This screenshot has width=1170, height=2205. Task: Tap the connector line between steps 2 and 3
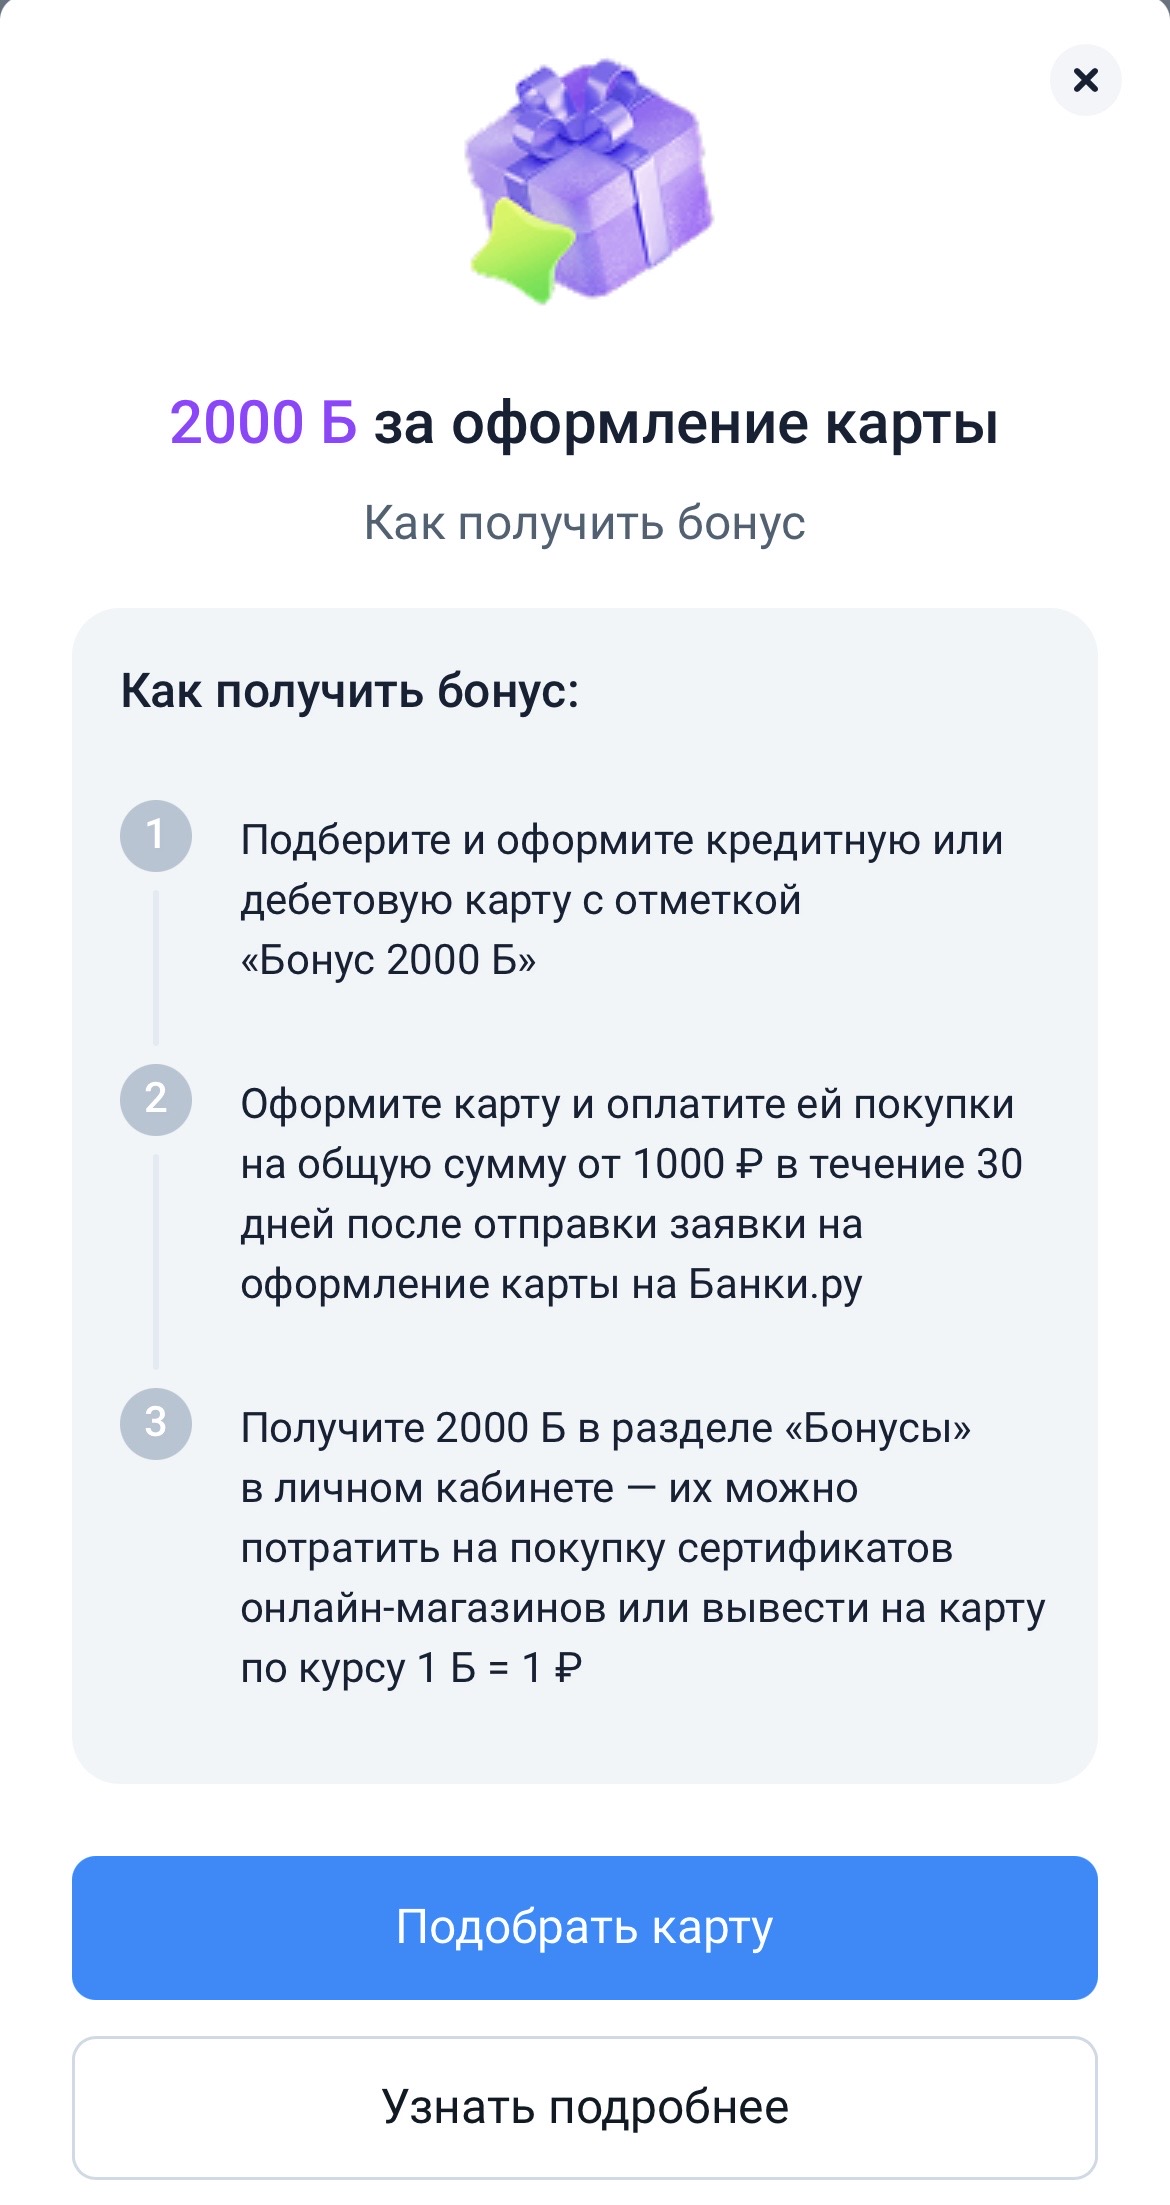(156, 1262)
